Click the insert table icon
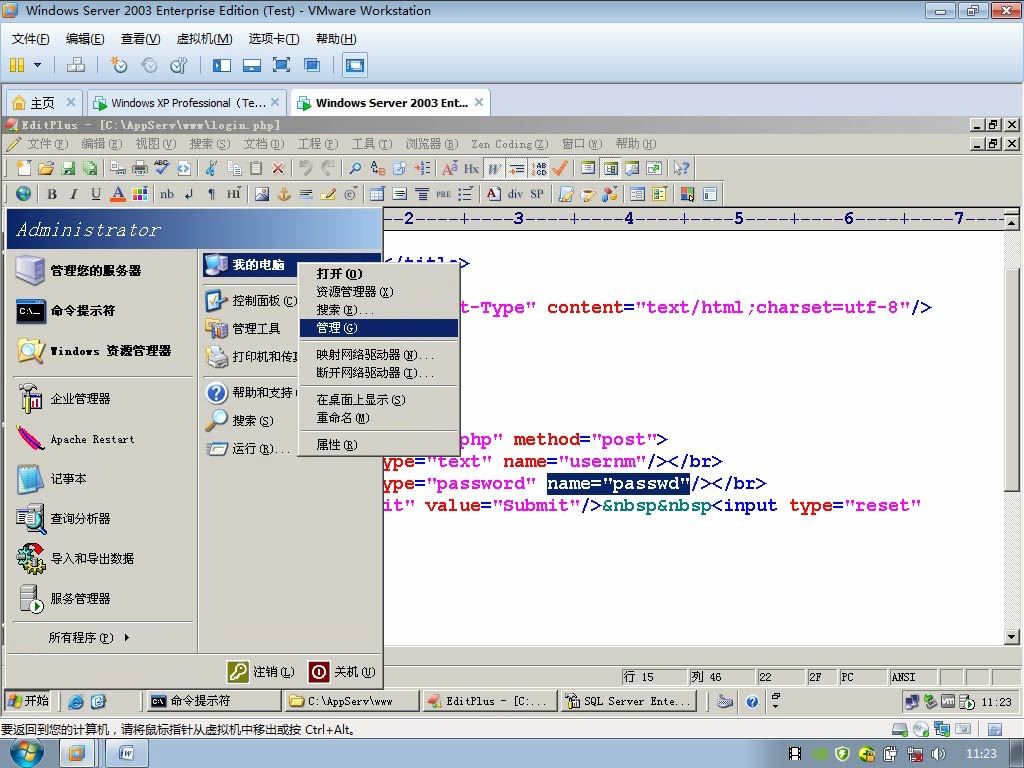 [377, 194]
